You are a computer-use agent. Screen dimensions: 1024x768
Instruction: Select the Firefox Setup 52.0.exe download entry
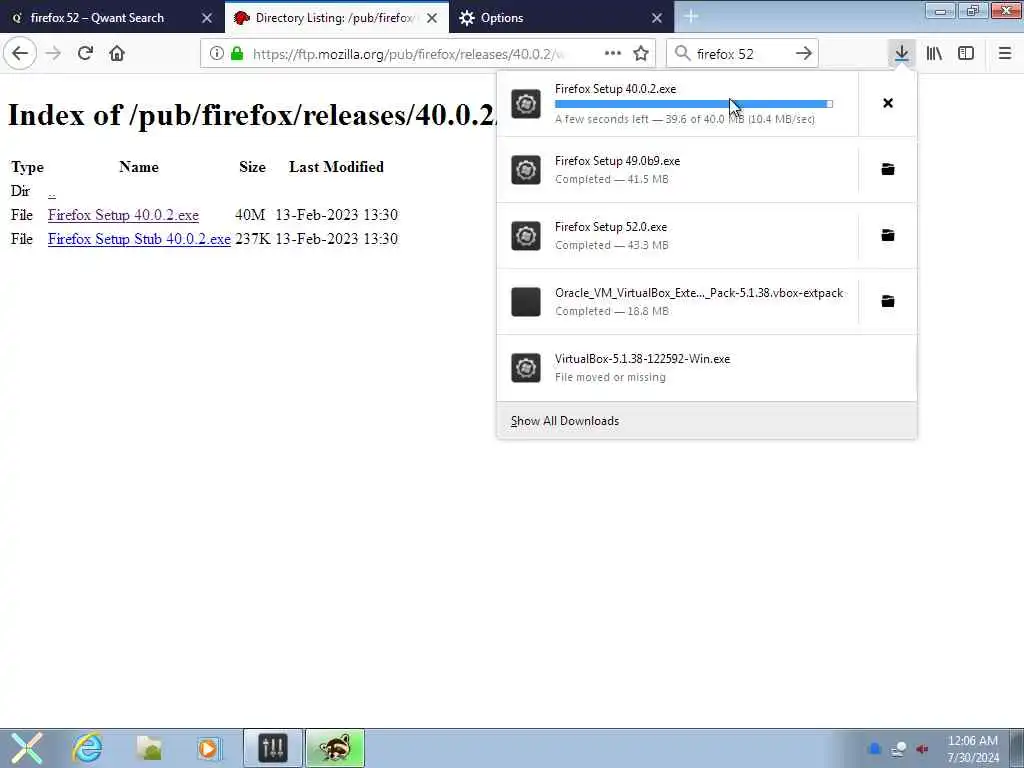(x=677, y=236)
